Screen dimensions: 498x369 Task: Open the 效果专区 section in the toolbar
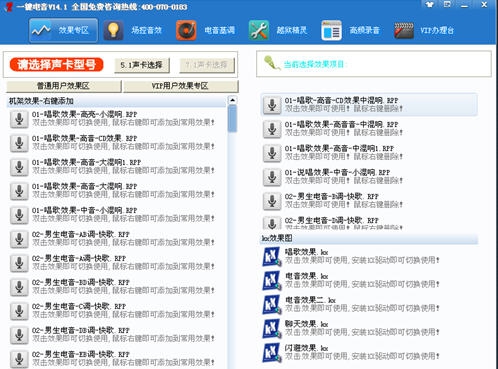[x=63, y=30]
